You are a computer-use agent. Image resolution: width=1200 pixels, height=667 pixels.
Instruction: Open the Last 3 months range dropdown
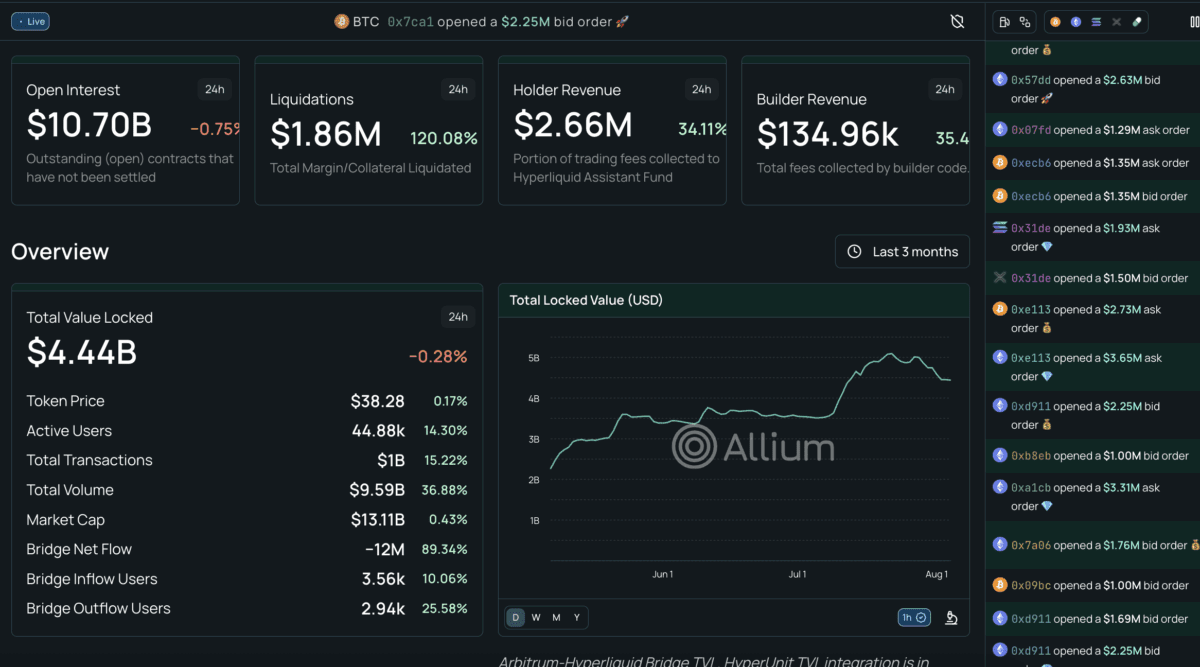pos(903,252)
